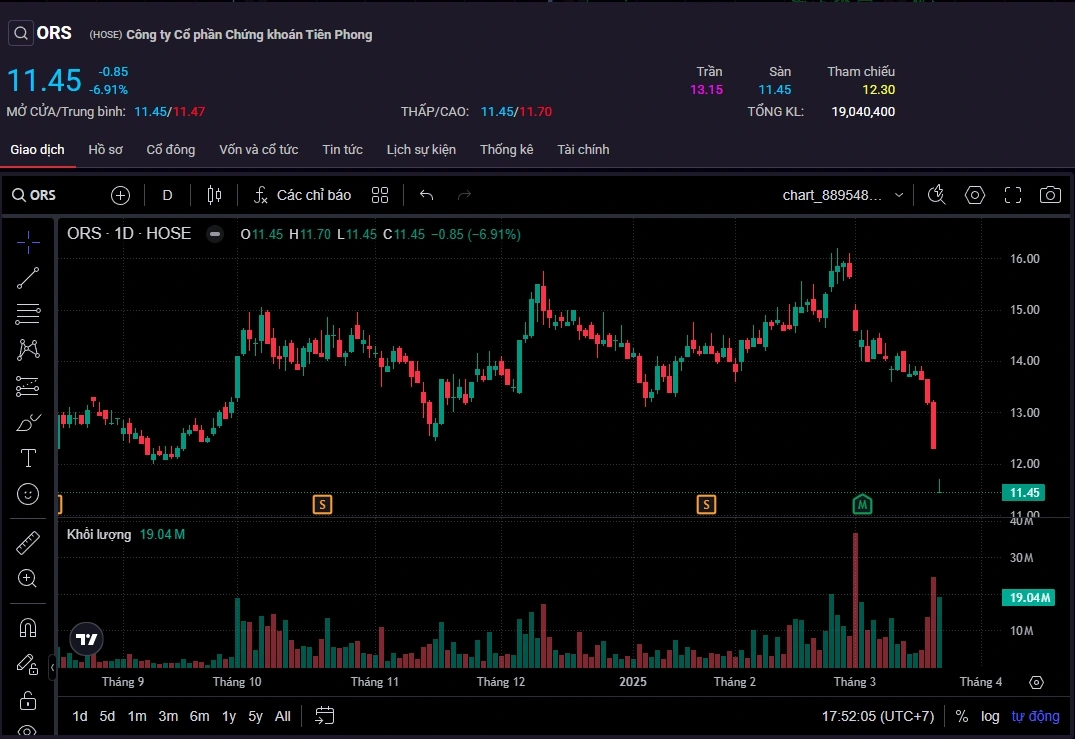Open the candlestick chart style menu

(215, 195)
